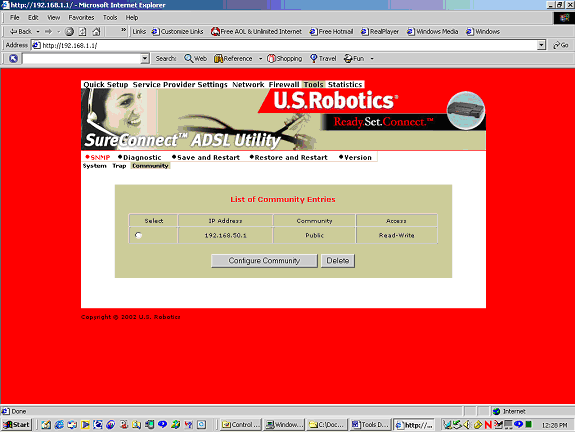Image resolution: width=575 pixels, height=432 pixels.
Task: Click the Delete button
Action: tap(338, 261)
